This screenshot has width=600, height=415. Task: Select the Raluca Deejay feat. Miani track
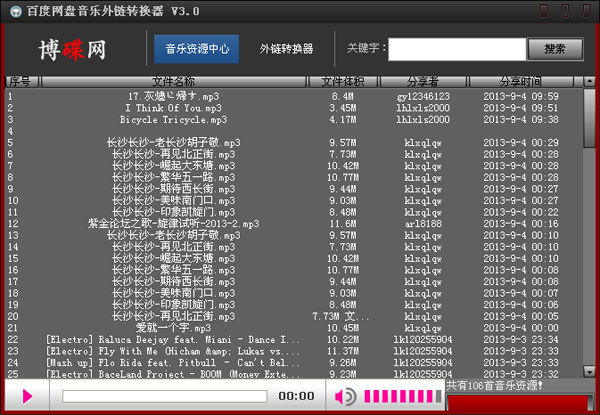click(173, 339)
